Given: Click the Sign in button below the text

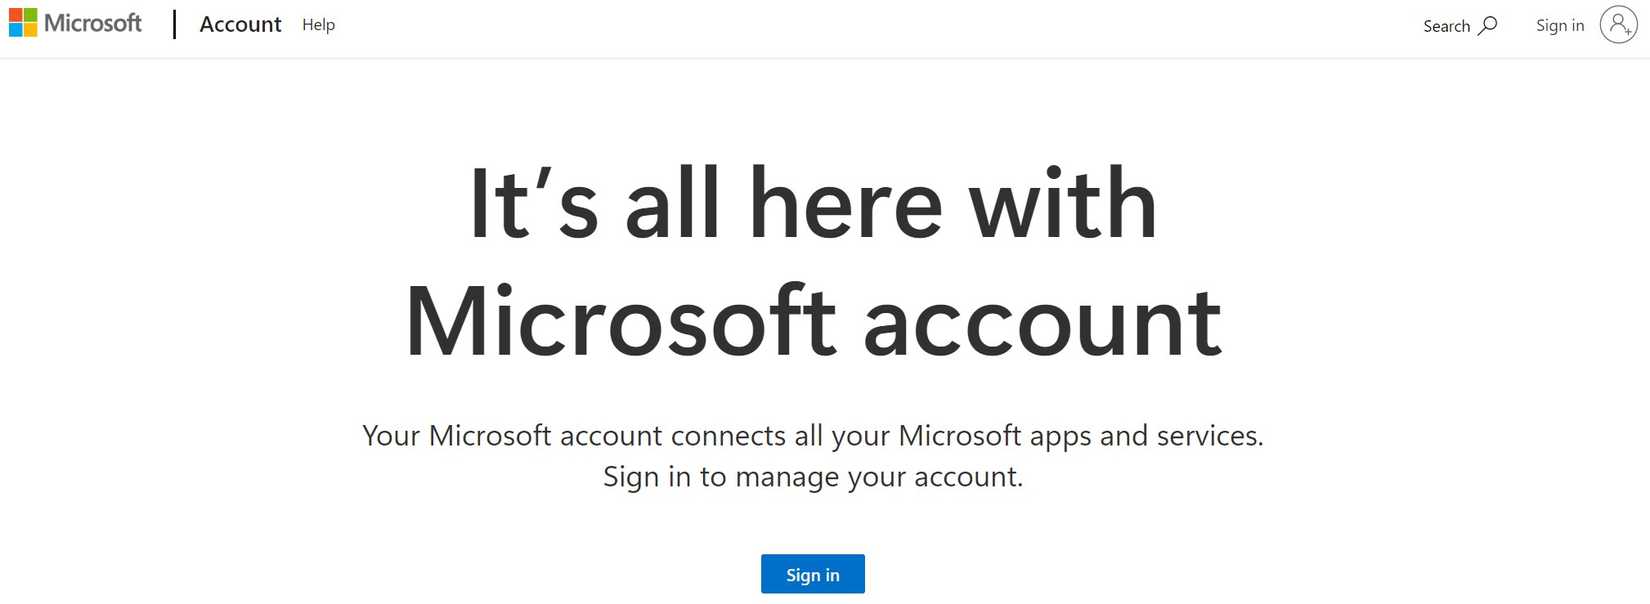Looking at the screenshot, I should [x=812, y=574].
